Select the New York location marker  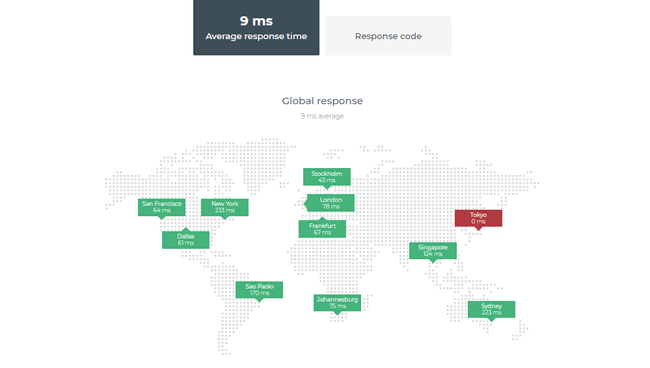[225, 207]
